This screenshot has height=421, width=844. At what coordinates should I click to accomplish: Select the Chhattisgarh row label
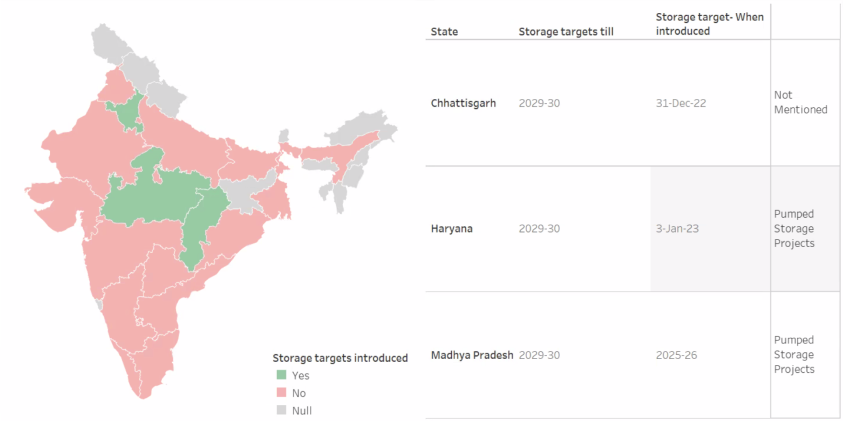coord(467,103)
